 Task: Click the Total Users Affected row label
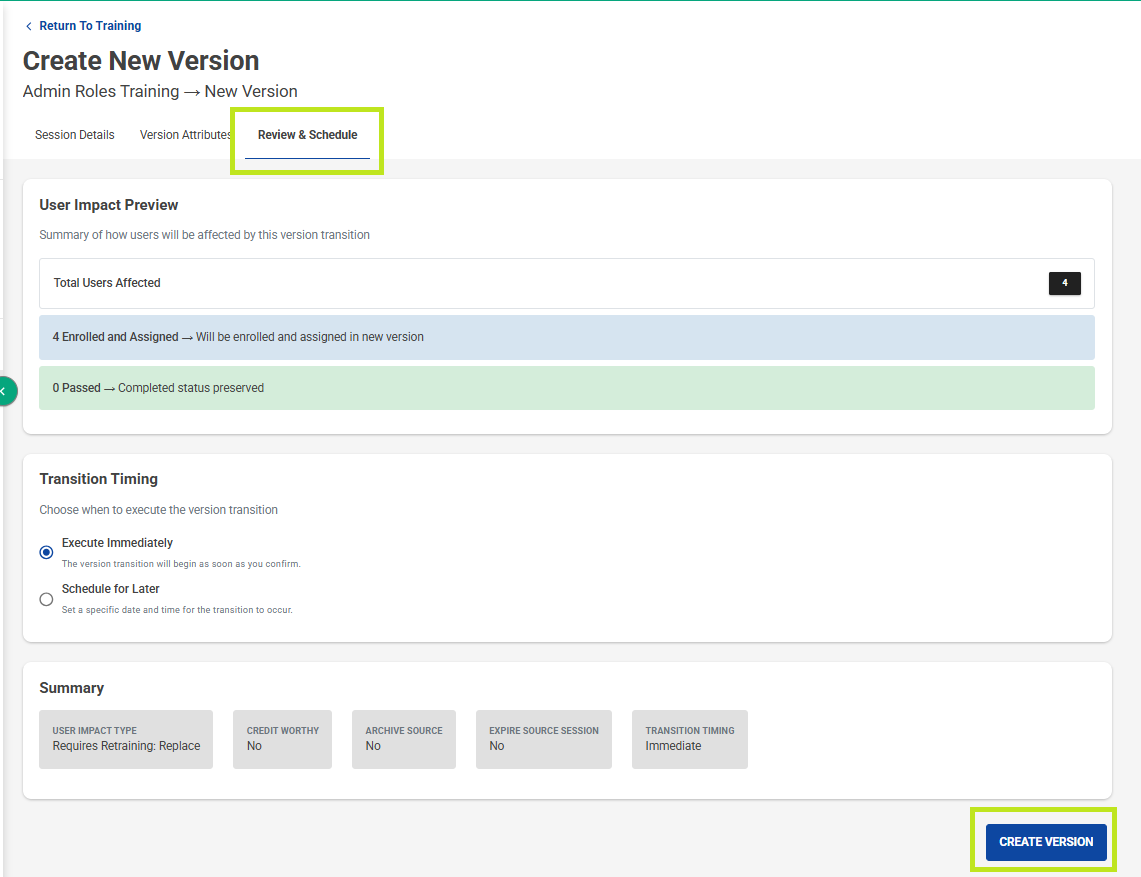point(107,283)
